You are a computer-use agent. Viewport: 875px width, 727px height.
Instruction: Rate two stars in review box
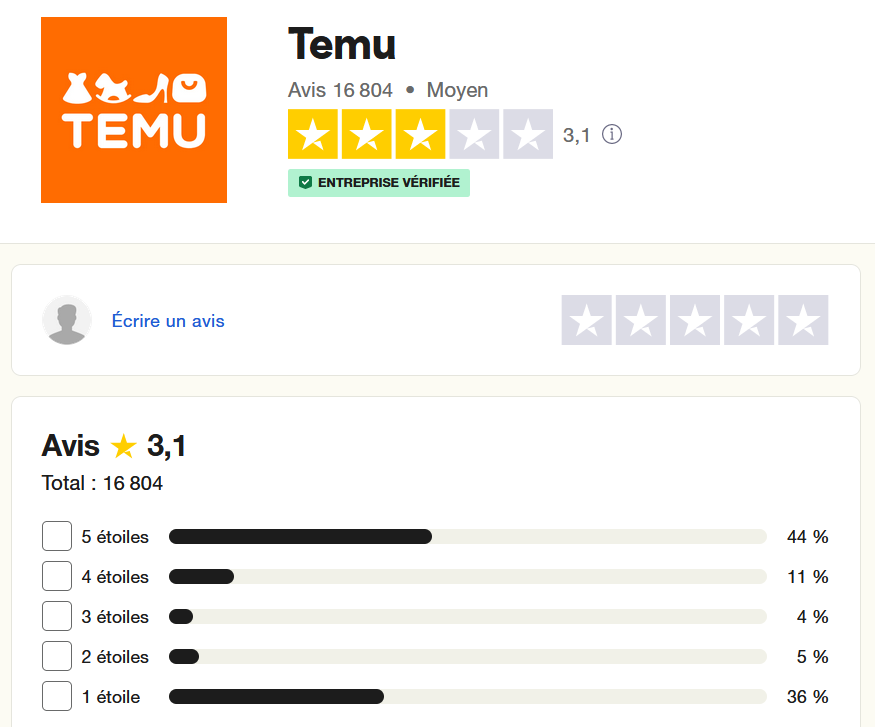pyautogui.click(x=640, y=321)
